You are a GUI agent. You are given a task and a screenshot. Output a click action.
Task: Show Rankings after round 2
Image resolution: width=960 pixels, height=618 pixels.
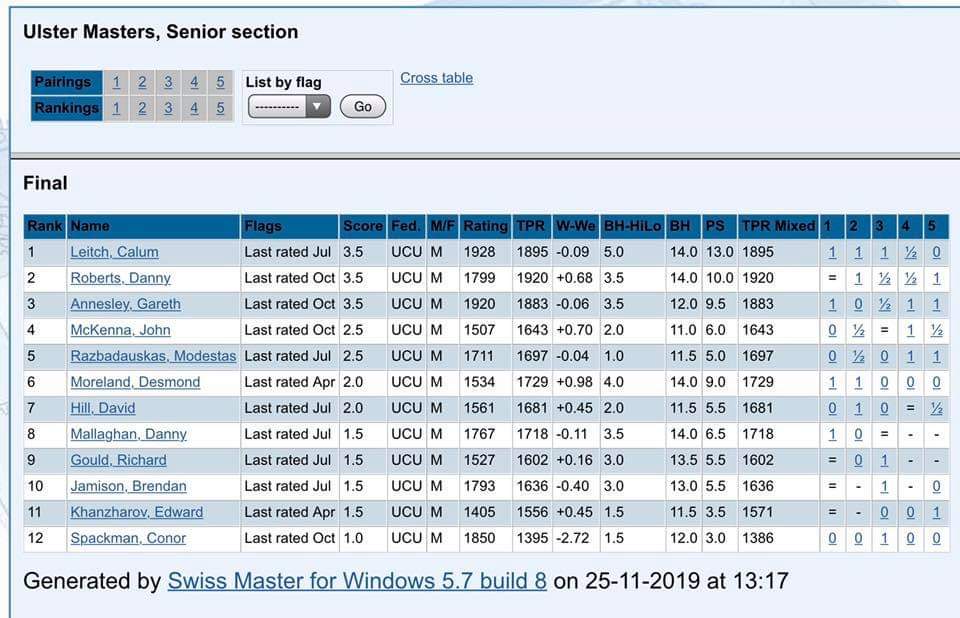[142, 108]
